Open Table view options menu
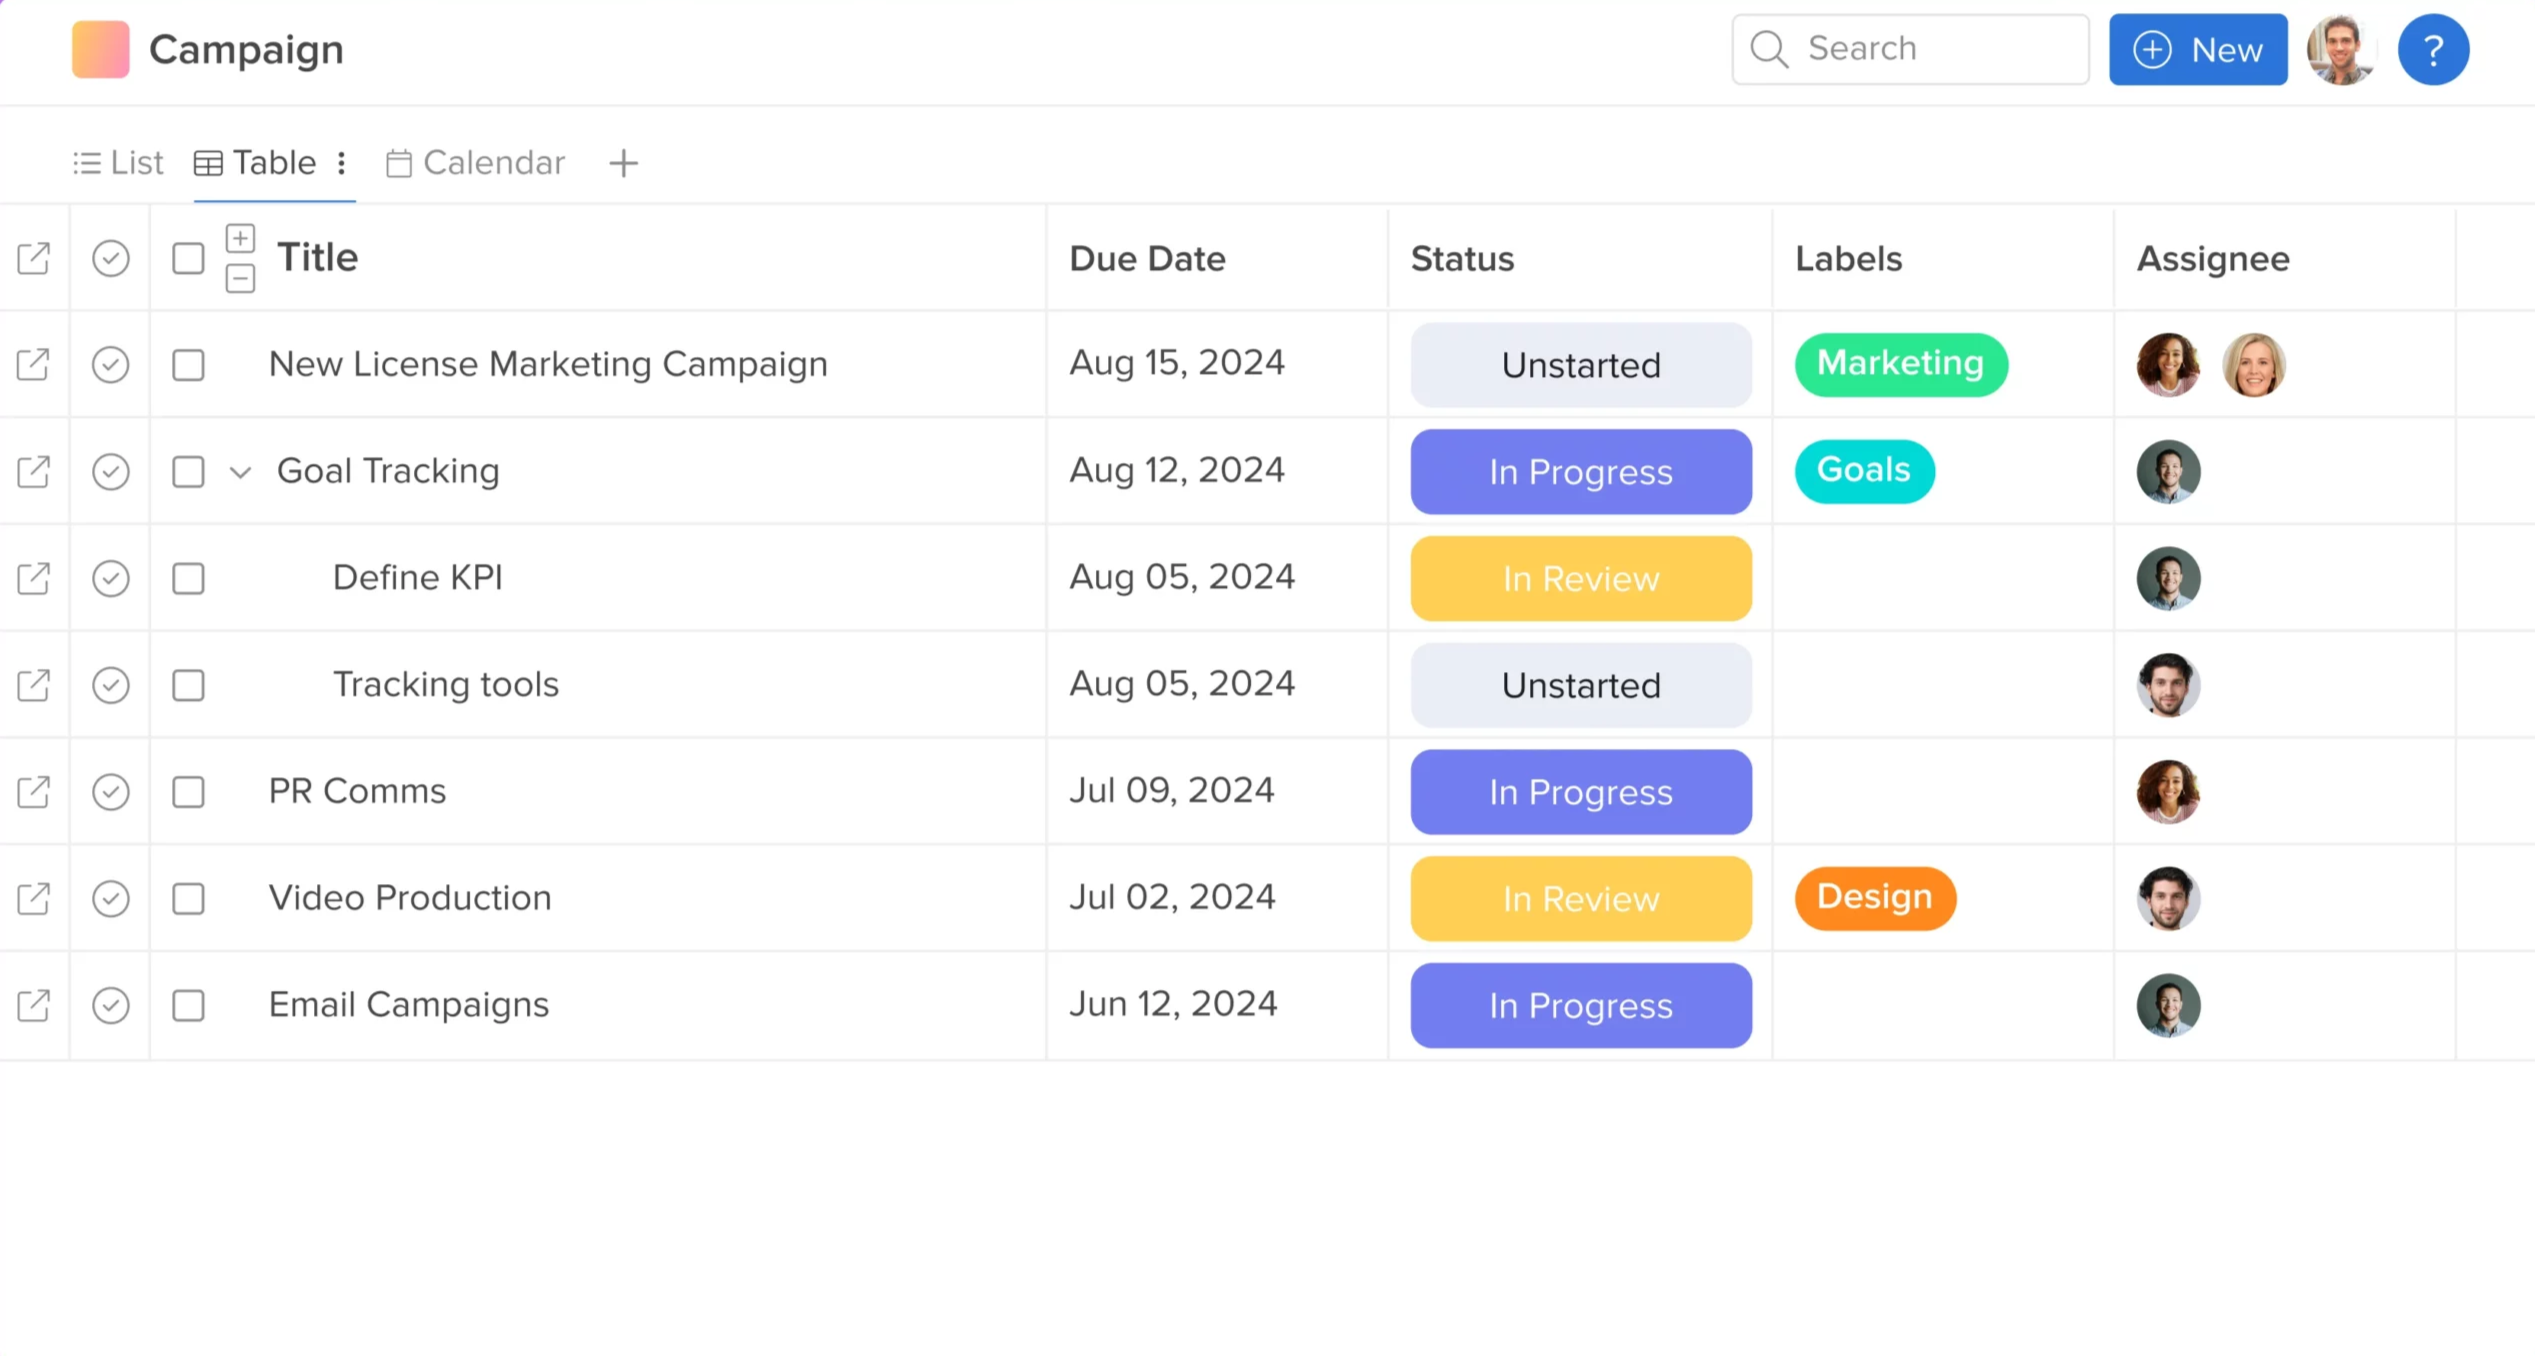 [x=342, y=163]
